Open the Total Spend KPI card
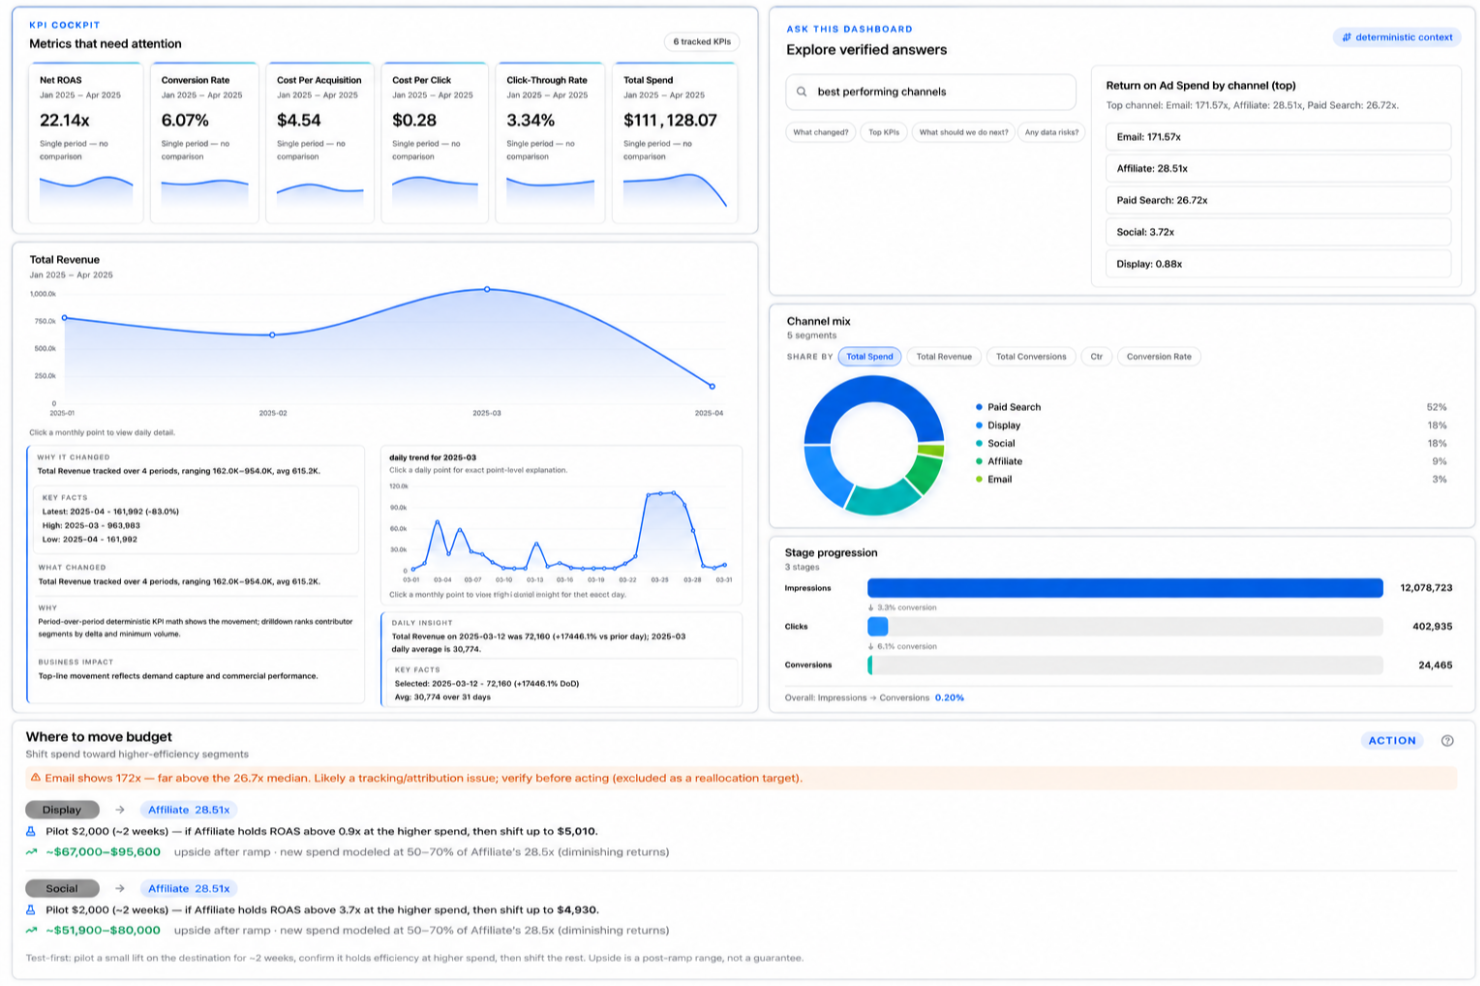This screenshot has width=1480, height=986. pos(675,142)
